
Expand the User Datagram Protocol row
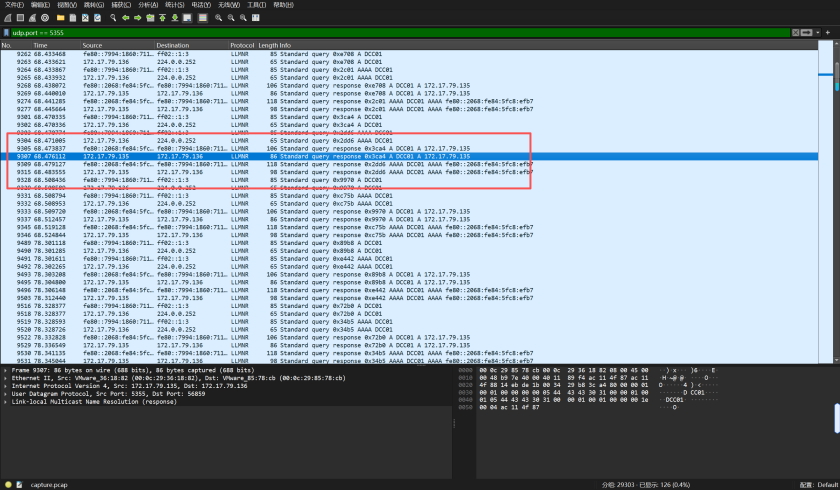(5, 391)
